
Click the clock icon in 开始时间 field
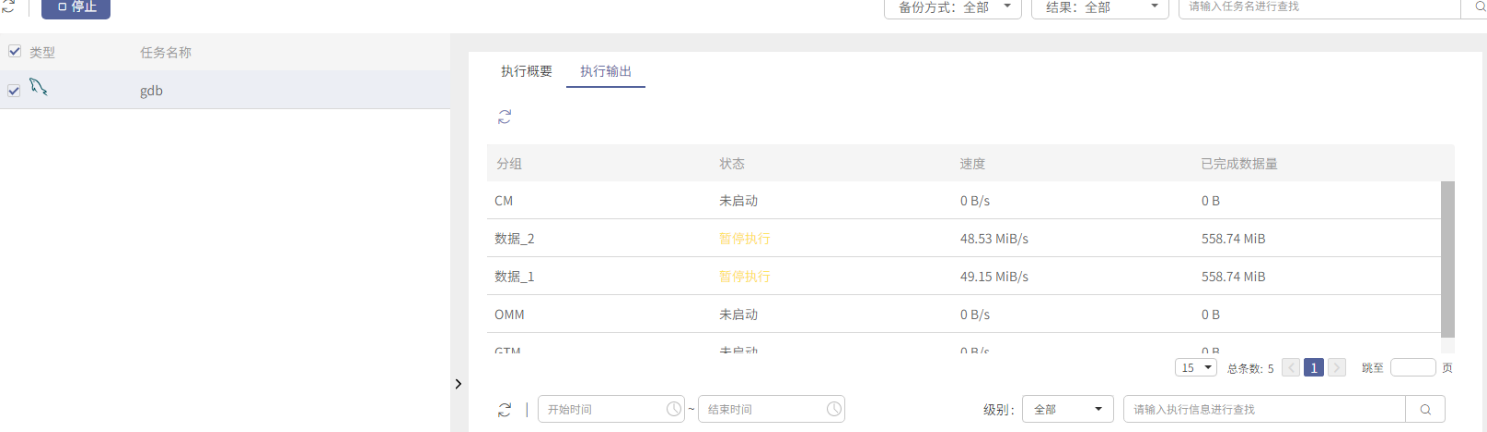pyautogui.click(x=674, y=409)
